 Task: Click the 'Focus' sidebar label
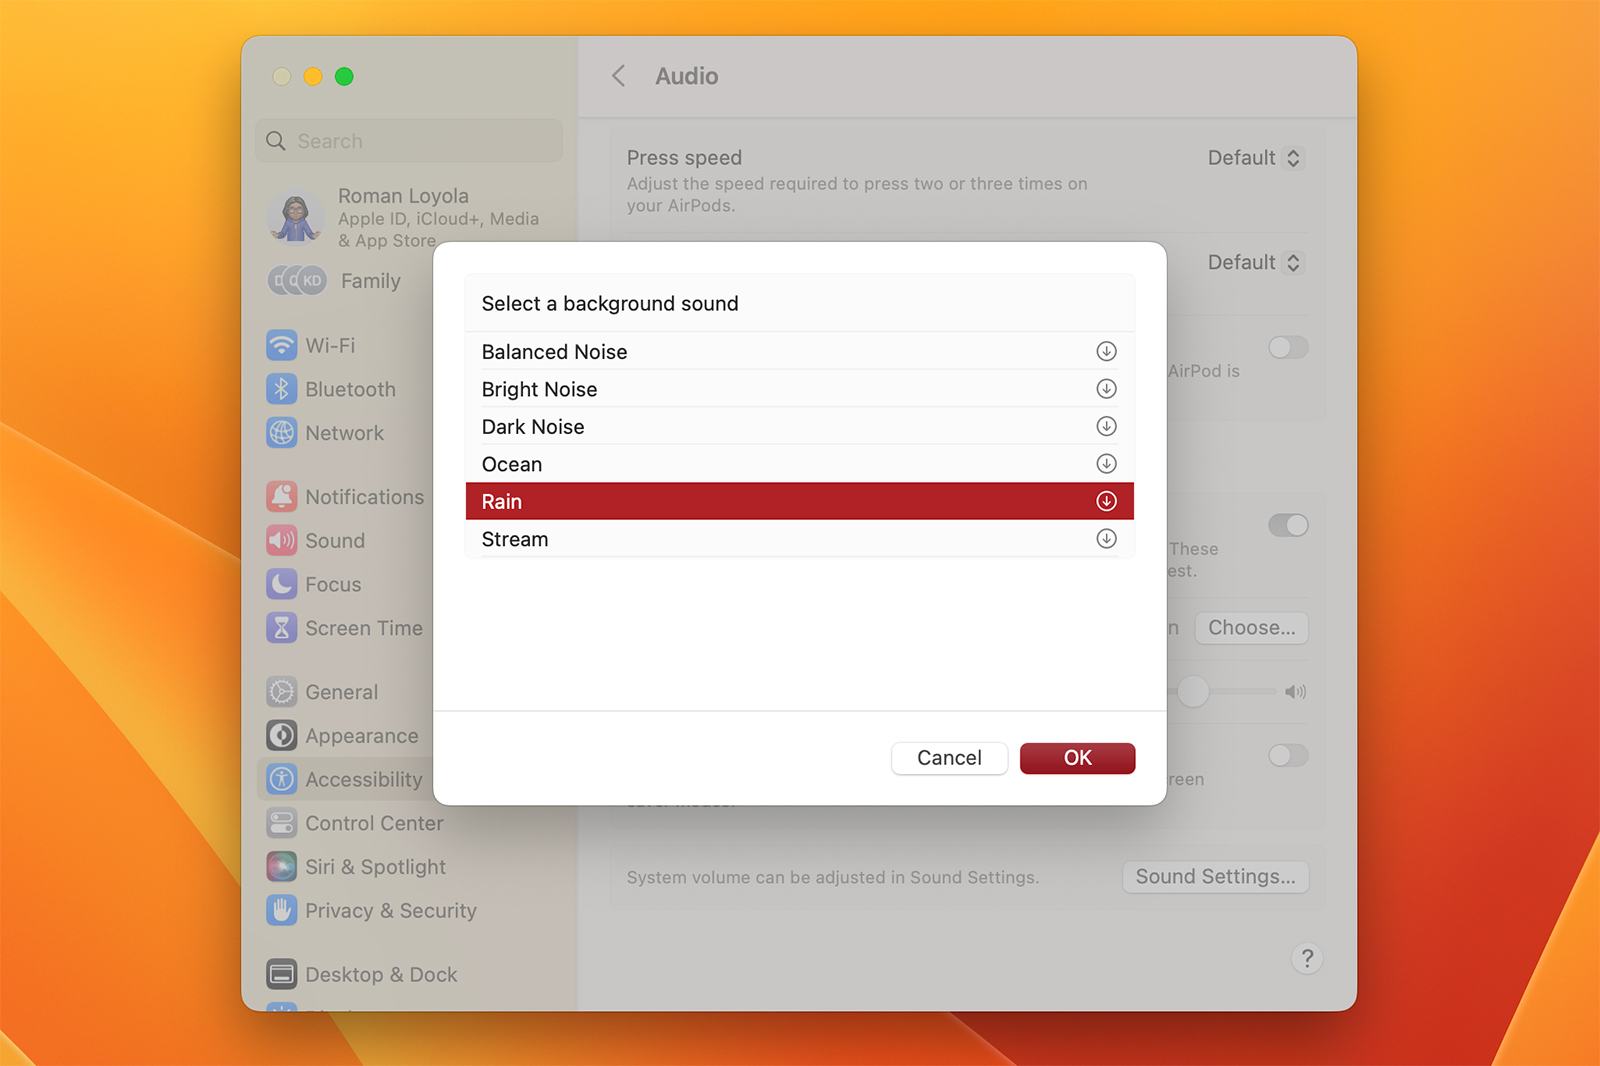pos(333,584)
